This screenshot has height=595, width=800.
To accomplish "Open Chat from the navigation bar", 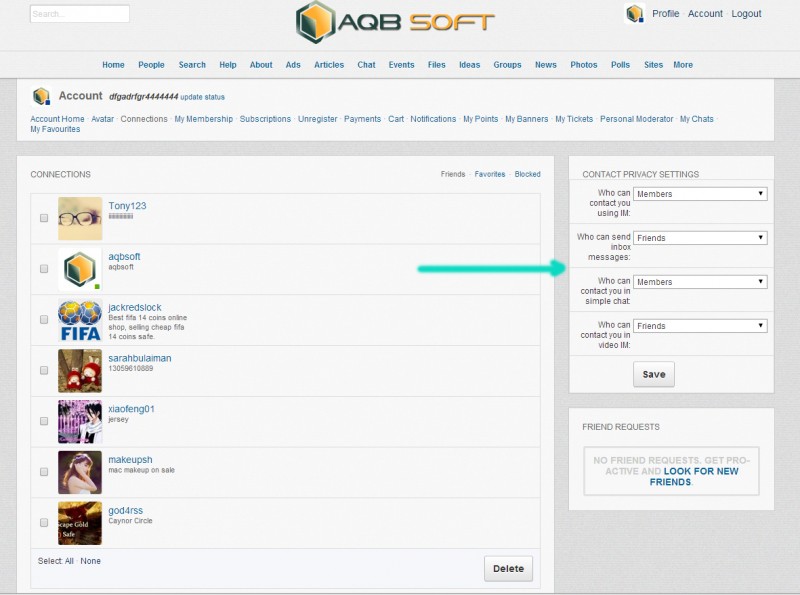I will pyautogui.click(x=366, y=65).
